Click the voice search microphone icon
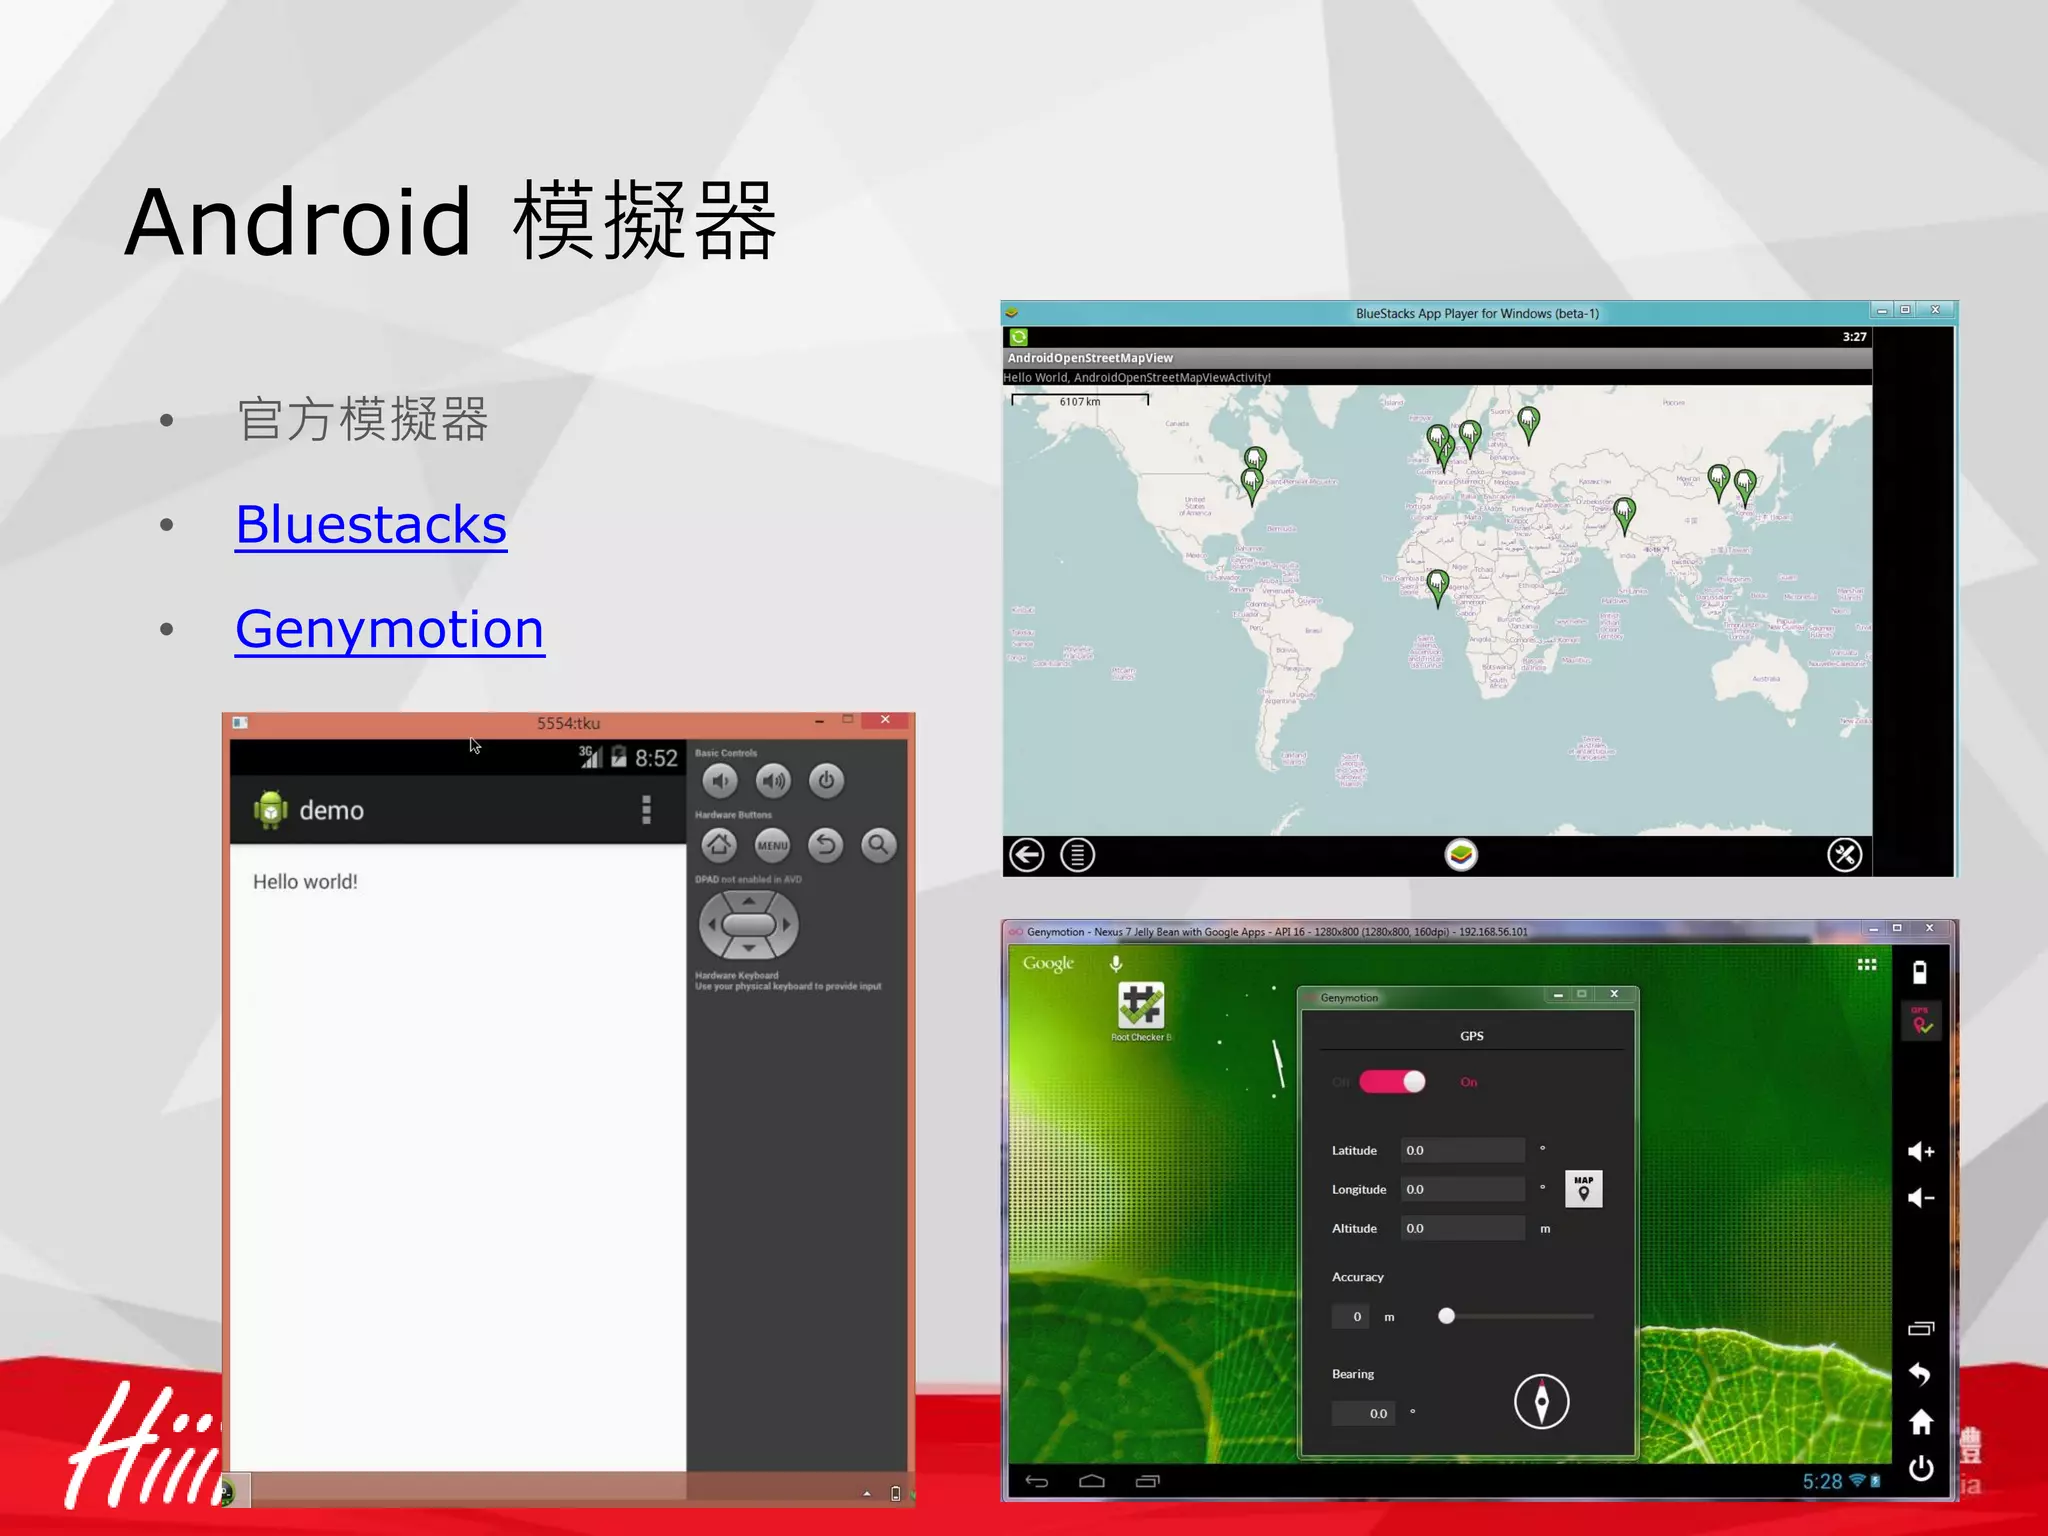 pos(1116,964)
